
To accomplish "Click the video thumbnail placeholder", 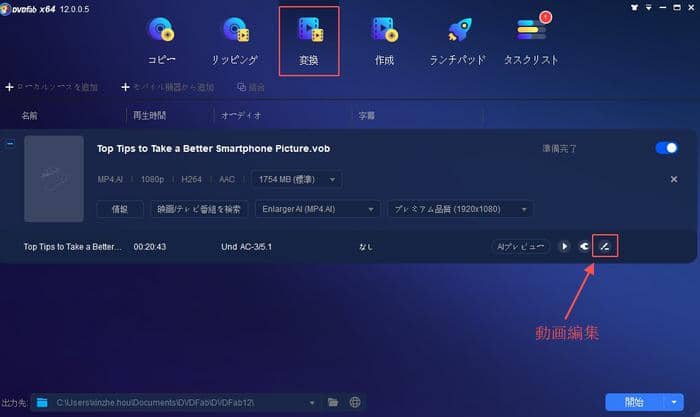I will [54, 179].
